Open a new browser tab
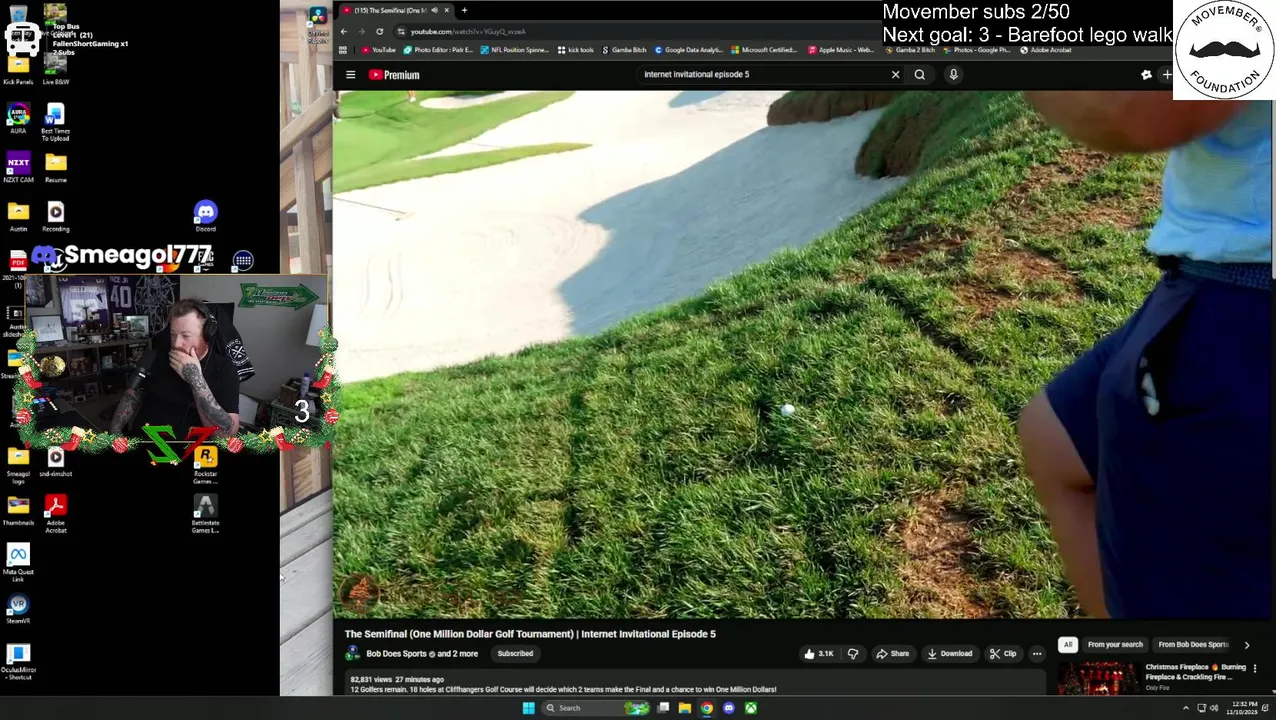This screenshot has width=1276, height=720. point(464,10)
